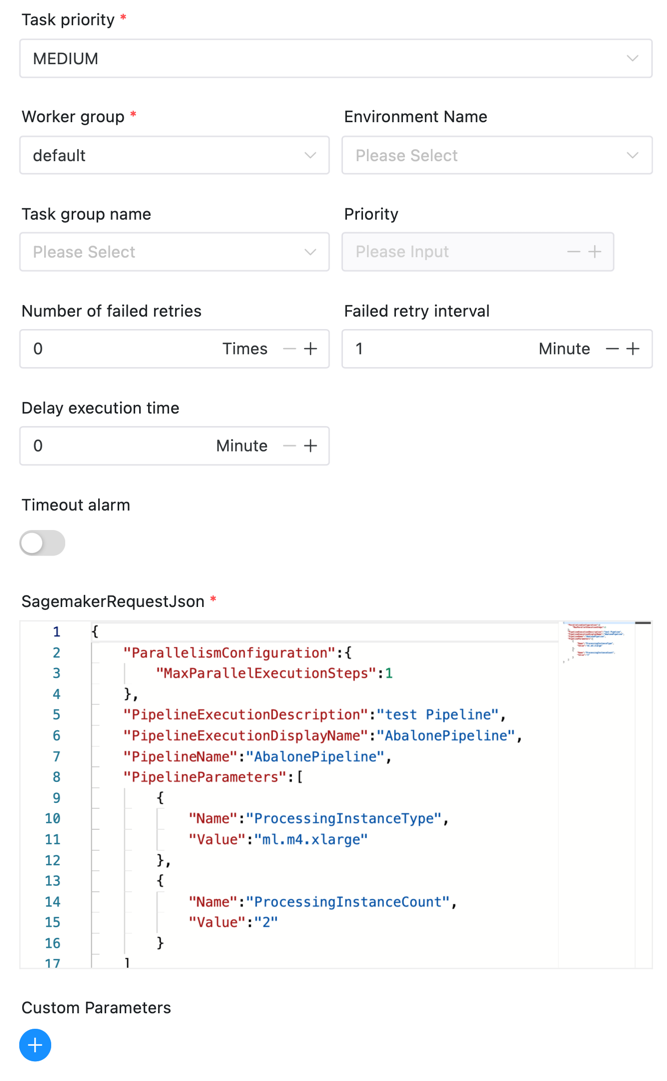Click plus icon to add custom parameter

35,1045
